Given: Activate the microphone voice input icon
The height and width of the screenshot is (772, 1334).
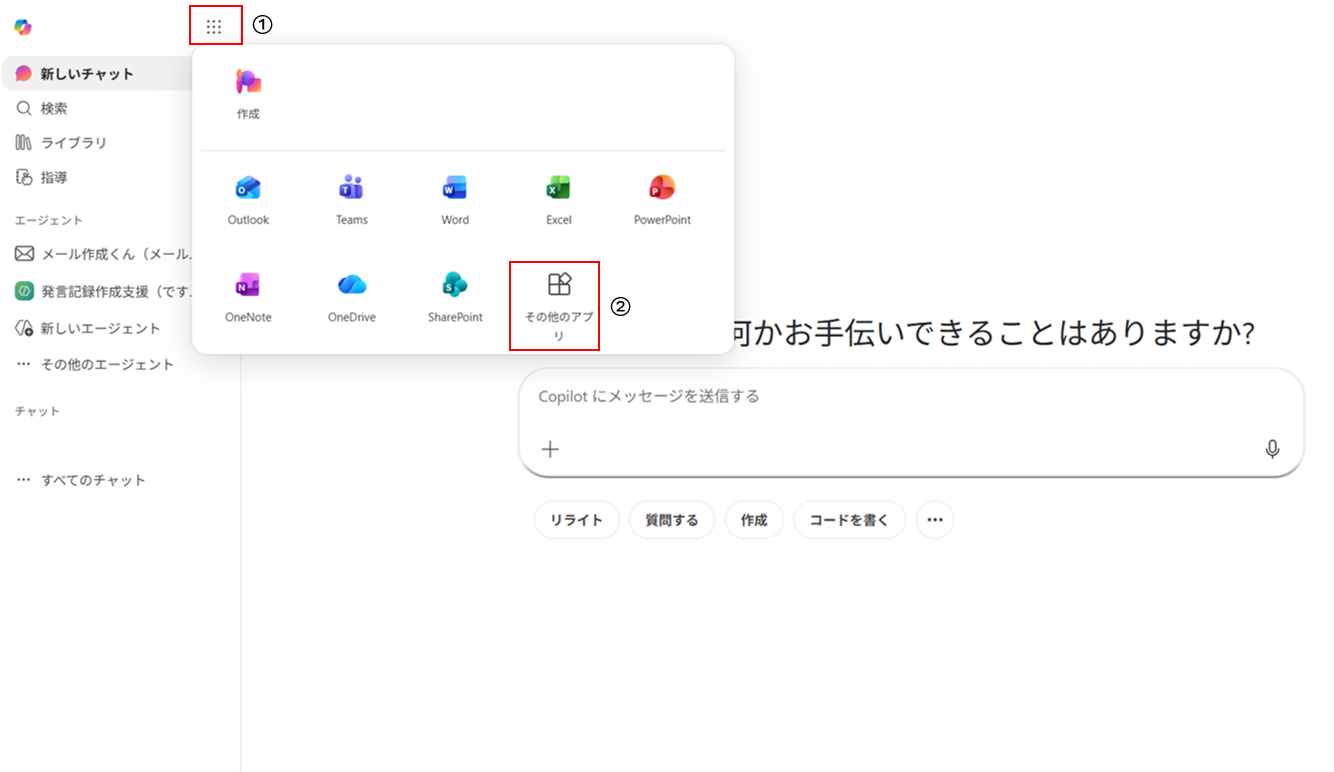Looking at the screenshot, I should click(x=1272, y=449).
